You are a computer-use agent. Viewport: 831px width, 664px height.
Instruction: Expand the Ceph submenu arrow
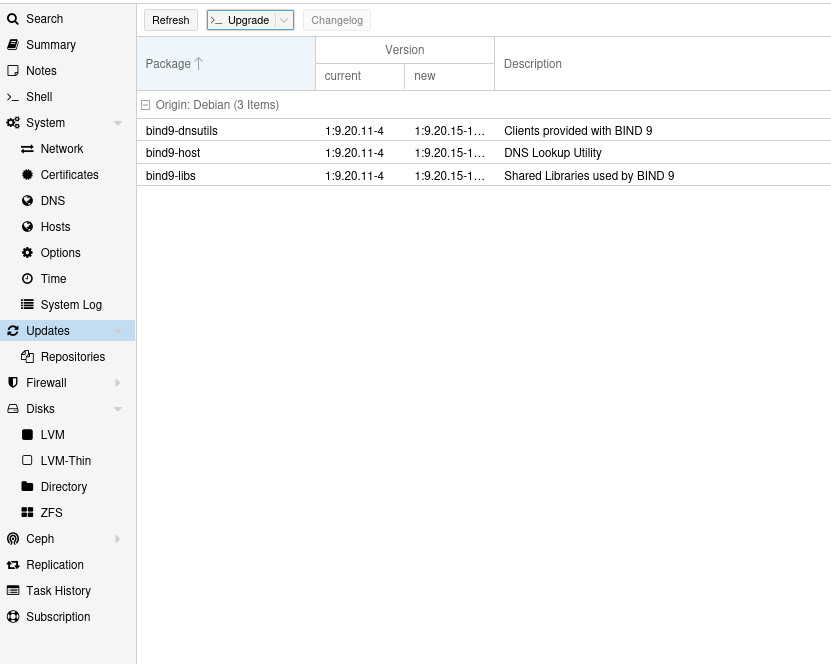click(x=118, y=539)
